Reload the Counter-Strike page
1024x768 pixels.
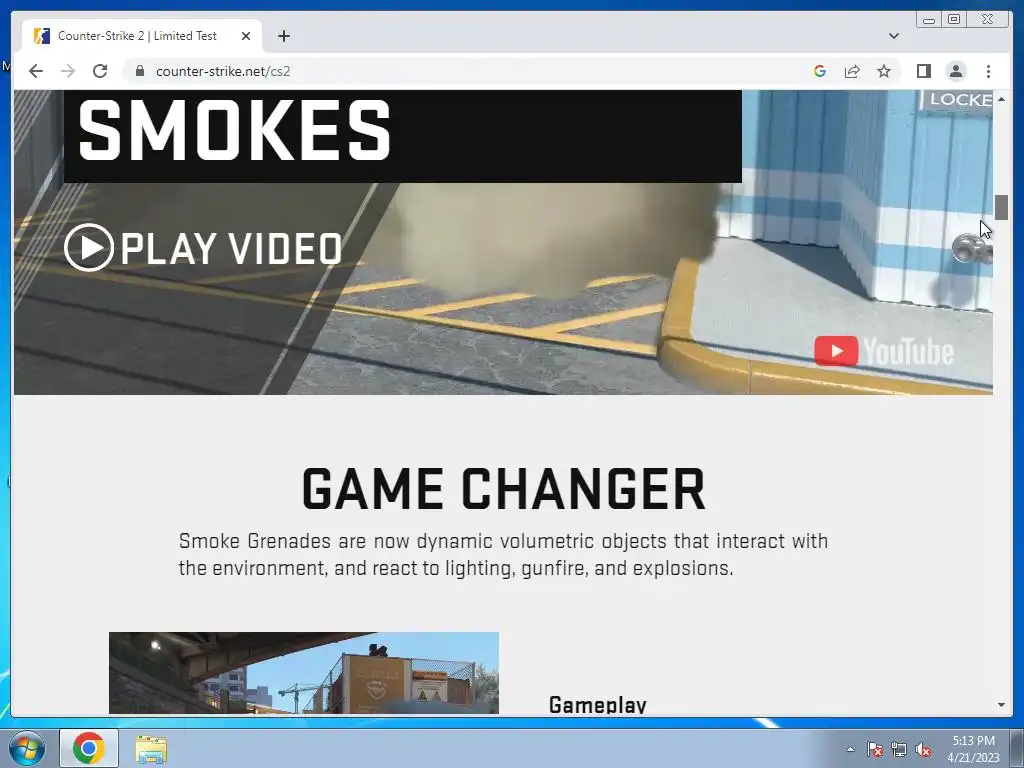click(100, 71)
